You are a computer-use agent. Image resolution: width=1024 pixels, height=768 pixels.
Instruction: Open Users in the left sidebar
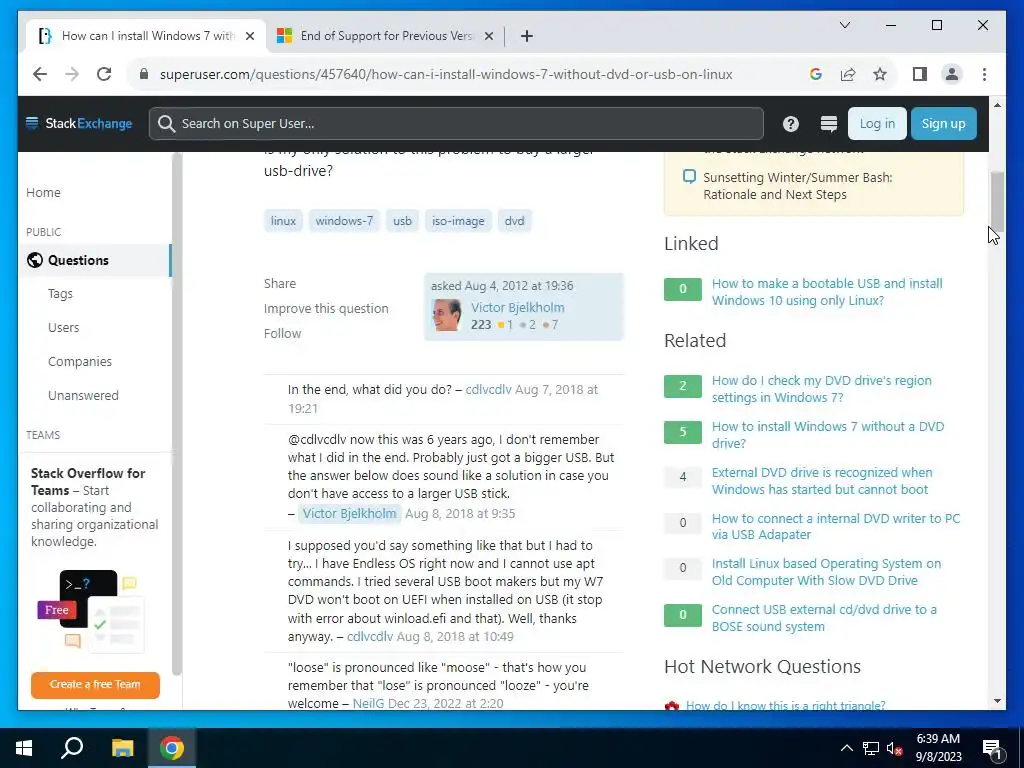63,328
